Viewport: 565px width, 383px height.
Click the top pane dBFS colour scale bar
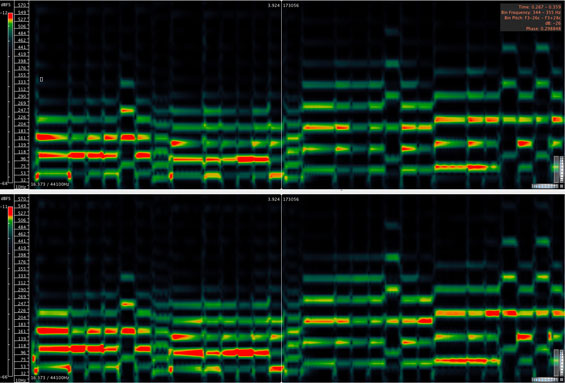pyautogui.click(x=10, y=97)
